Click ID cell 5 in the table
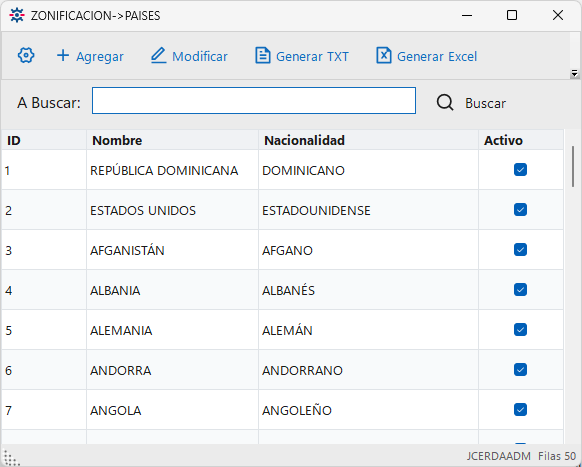Image resolution: width=582 pixels, height=467 pixels. [x=44, y=330]
